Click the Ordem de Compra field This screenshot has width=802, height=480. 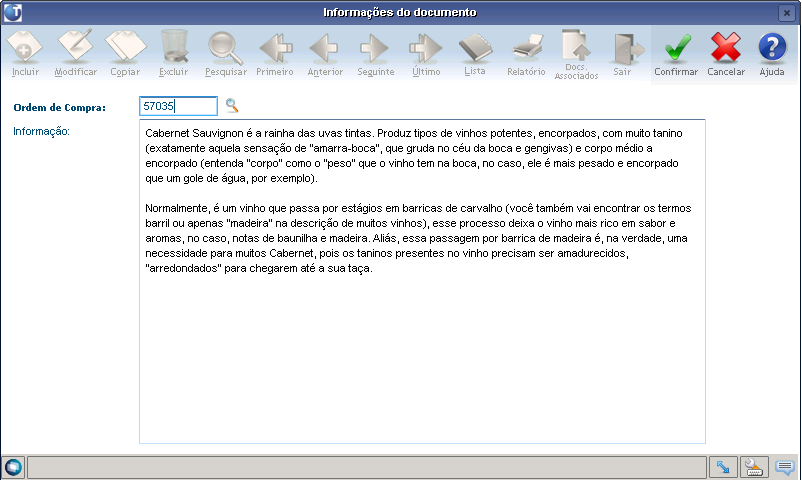click(179, 106)
